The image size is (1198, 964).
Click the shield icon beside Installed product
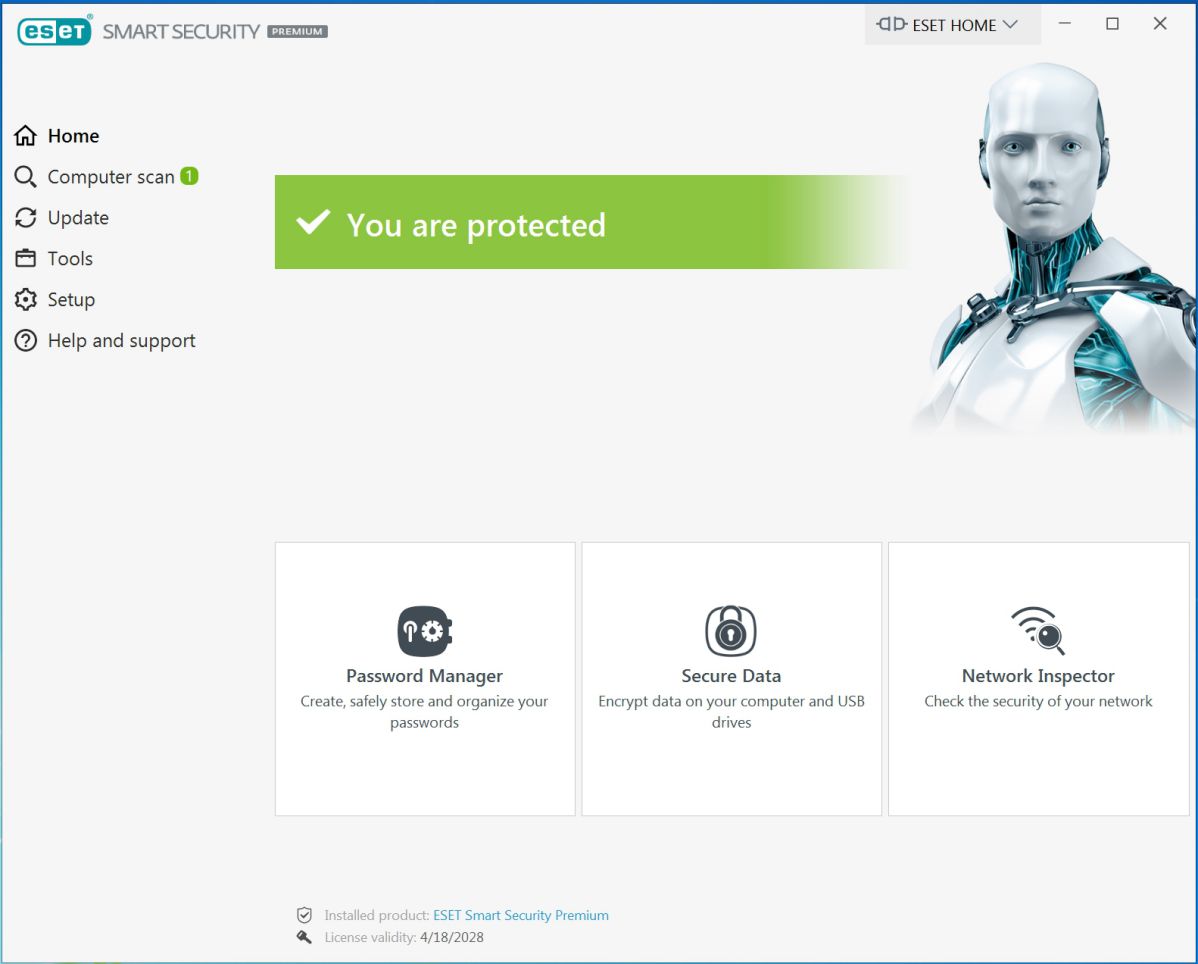point(304,915)
